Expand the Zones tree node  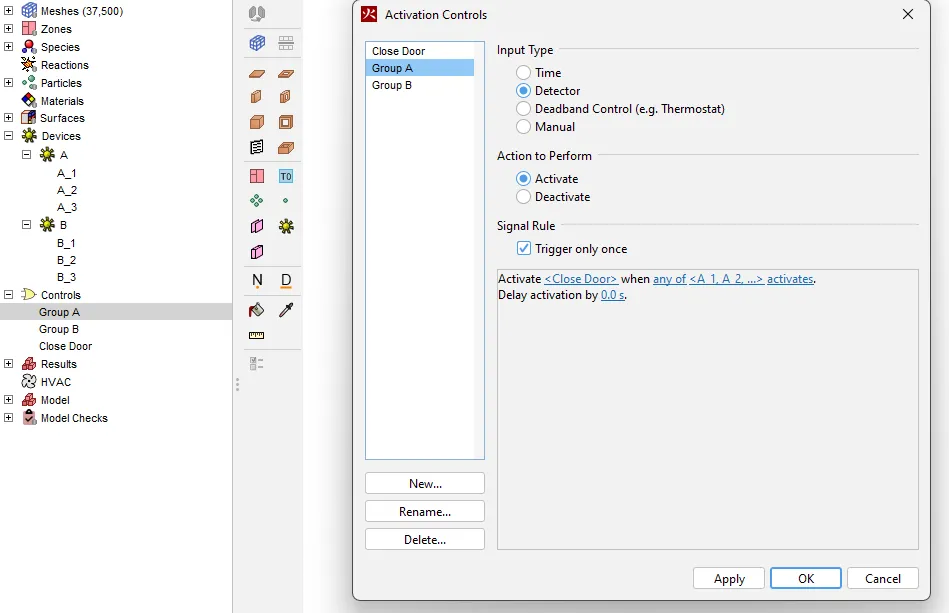(x=8, y=28)
